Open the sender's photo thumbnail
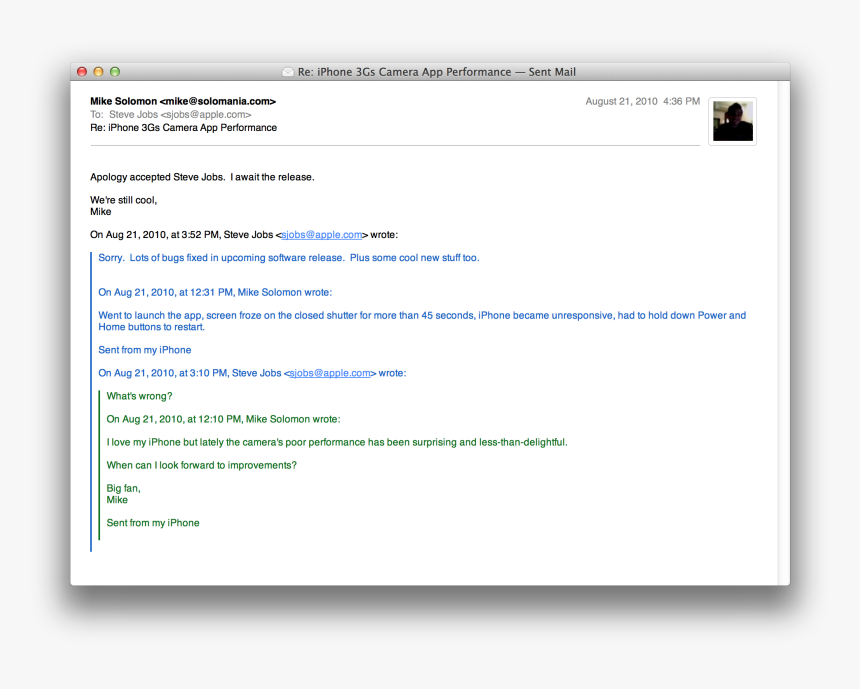The width and height of the screenshot is (860, 689). (x=732, y=122)
